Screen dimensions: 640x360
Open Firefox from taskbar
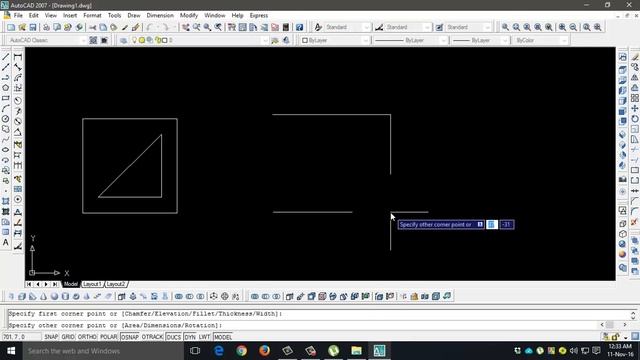264,351
